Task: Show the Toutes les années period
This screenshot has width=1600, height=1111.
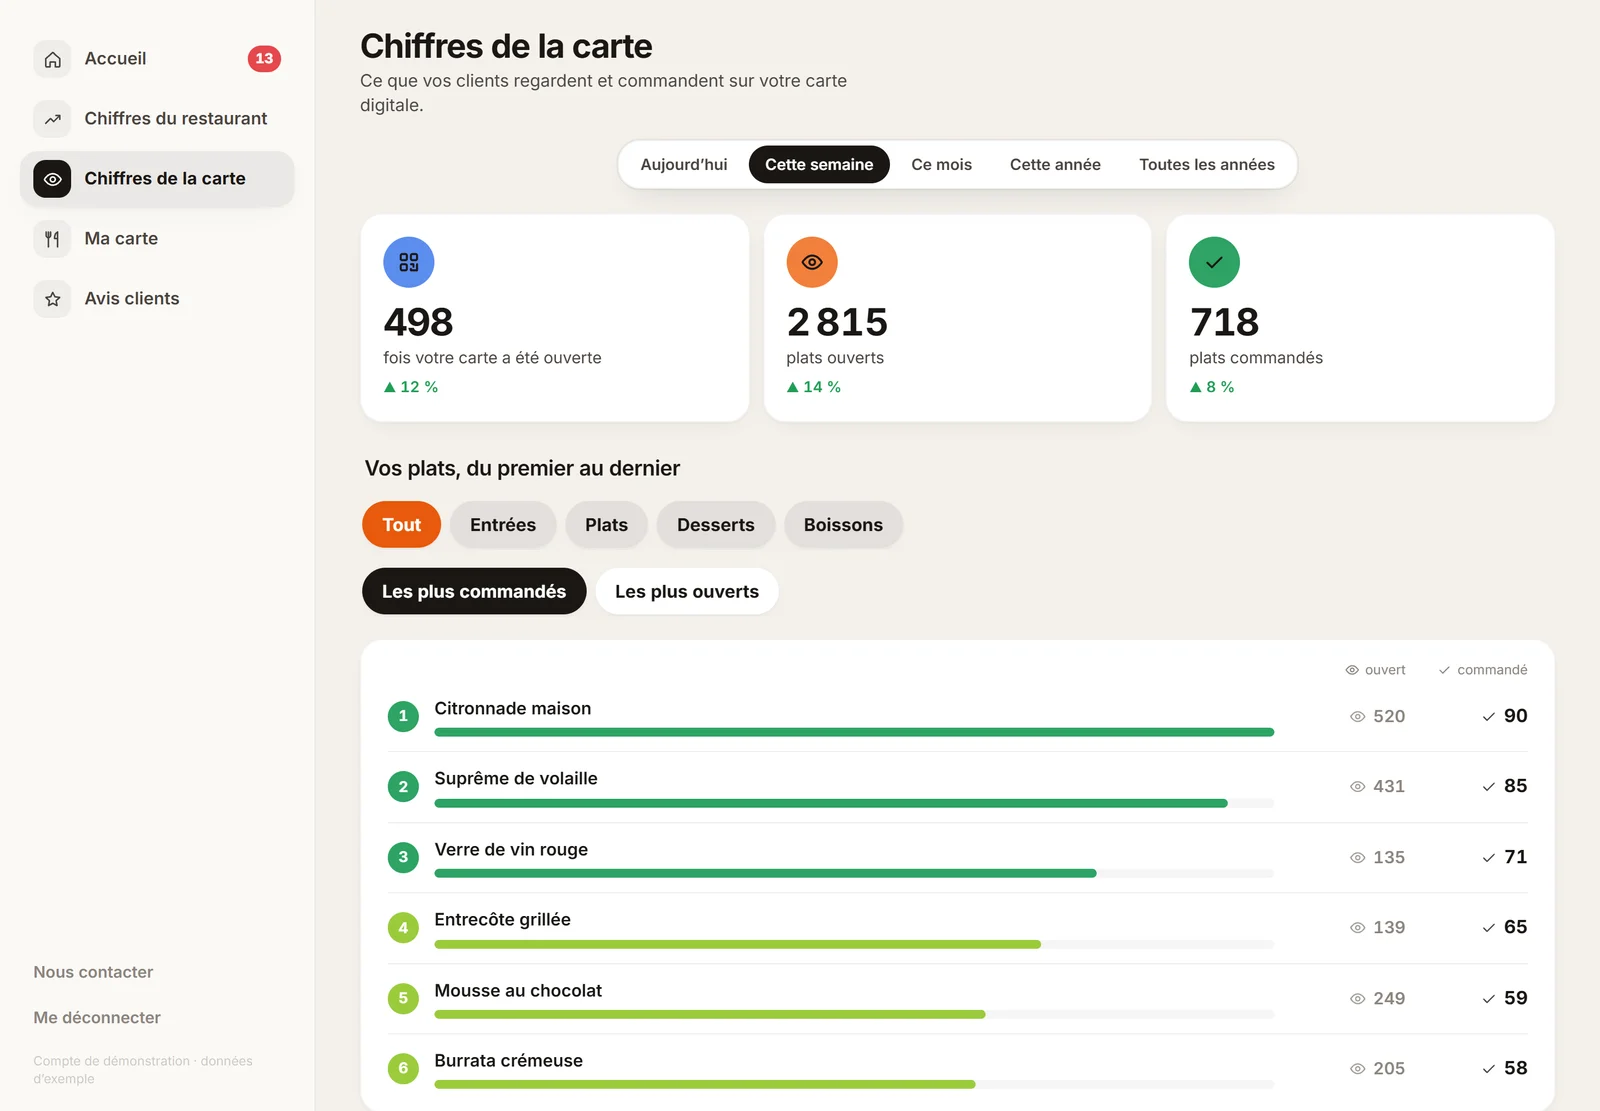Action: [x=1207, y=165]
